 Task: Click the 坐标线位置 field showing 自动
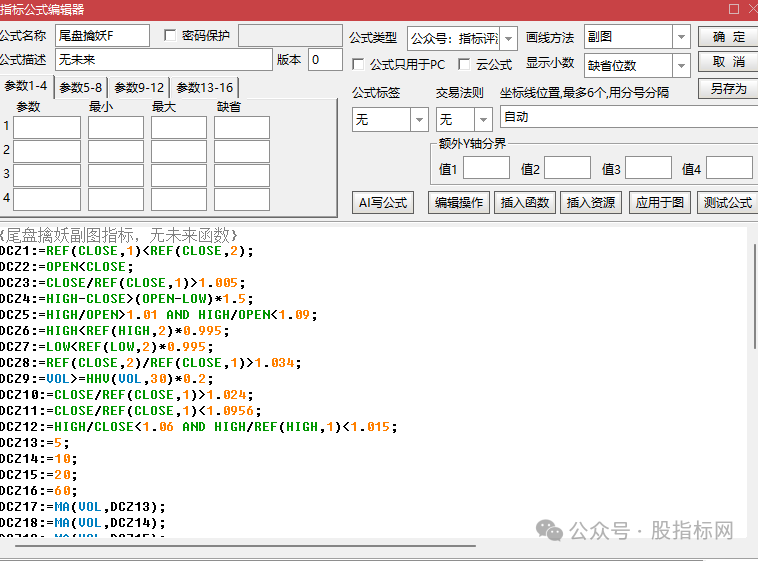629,117
